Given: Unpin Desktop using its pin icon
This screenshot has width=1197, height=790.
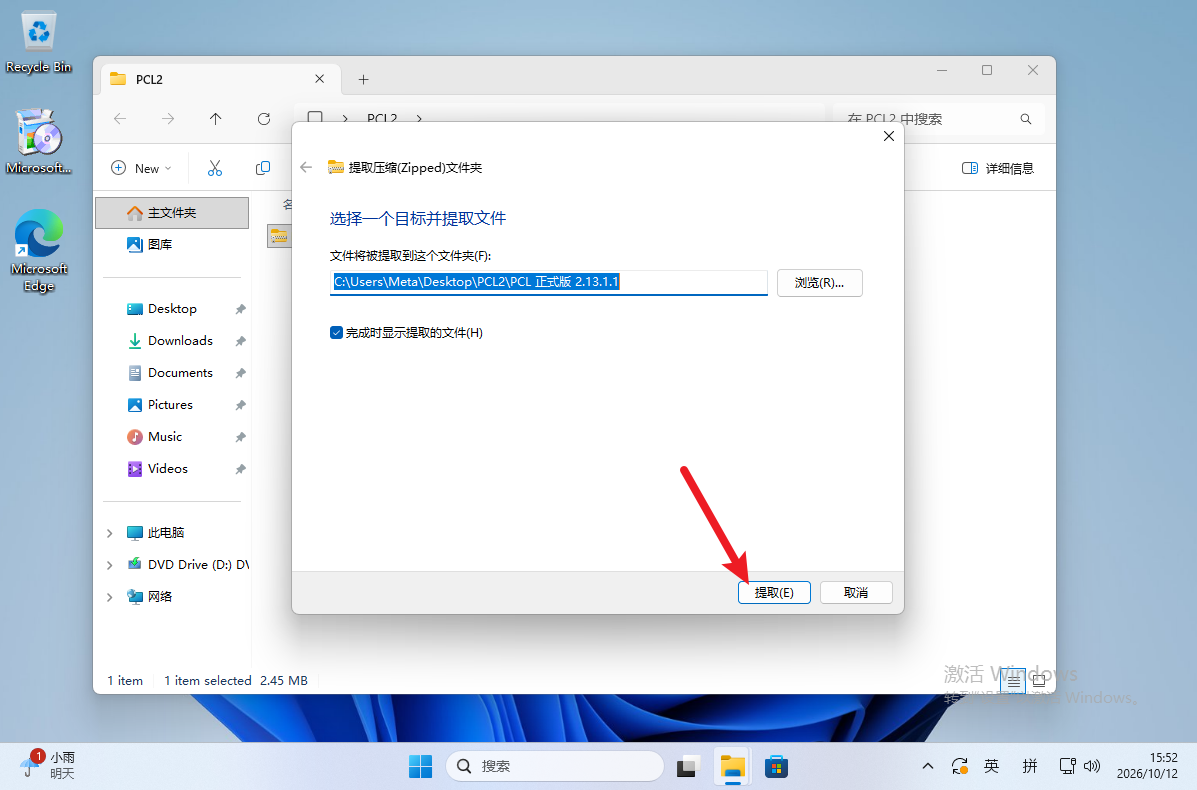Looking at the screenshot, I should pos(240,309).
